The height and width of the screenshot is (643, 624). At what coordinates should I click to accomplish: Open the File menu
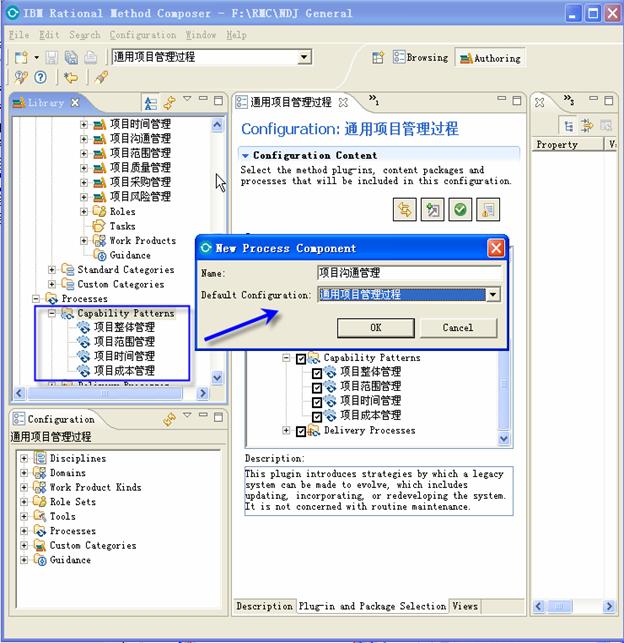(19, 35)
